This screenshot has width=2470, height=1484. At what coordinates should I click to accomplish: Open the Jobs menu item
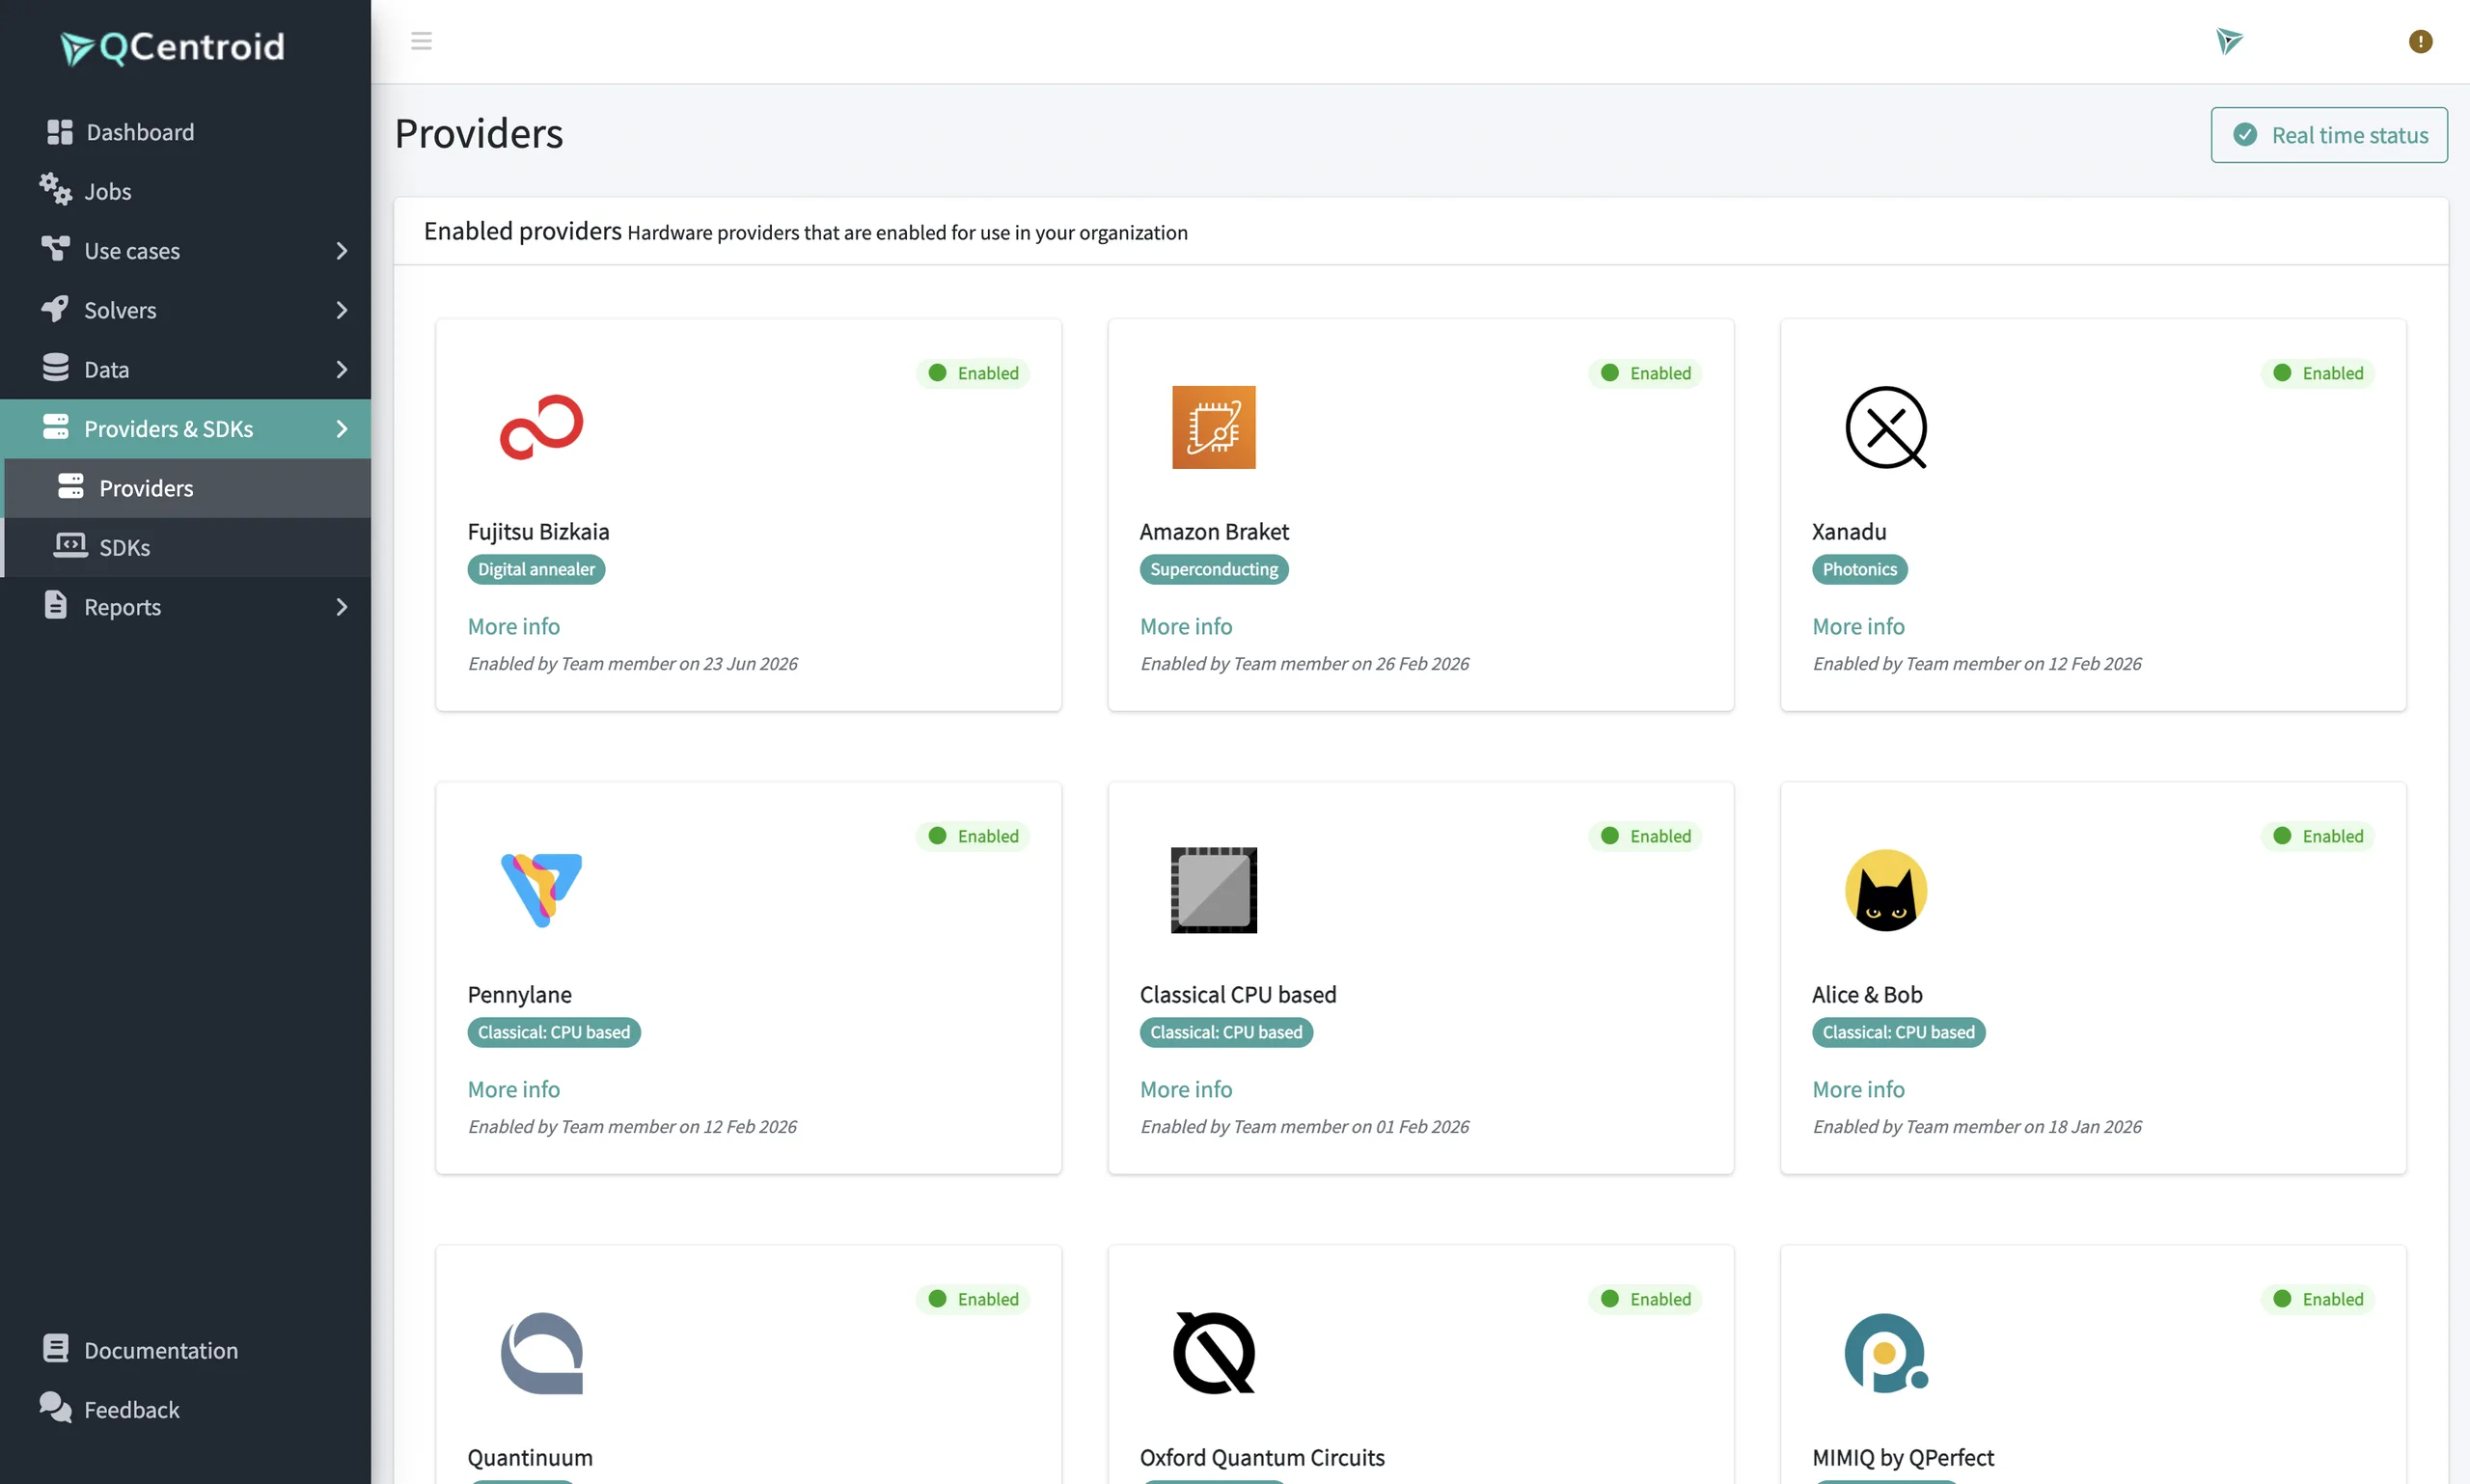(186, 191)
